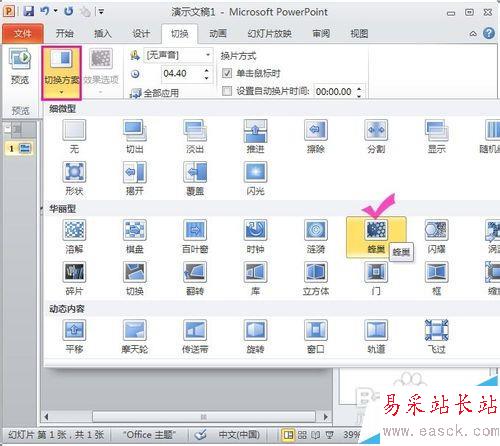Click the Undo icon in quick access toolbar

tap(45, 12)
